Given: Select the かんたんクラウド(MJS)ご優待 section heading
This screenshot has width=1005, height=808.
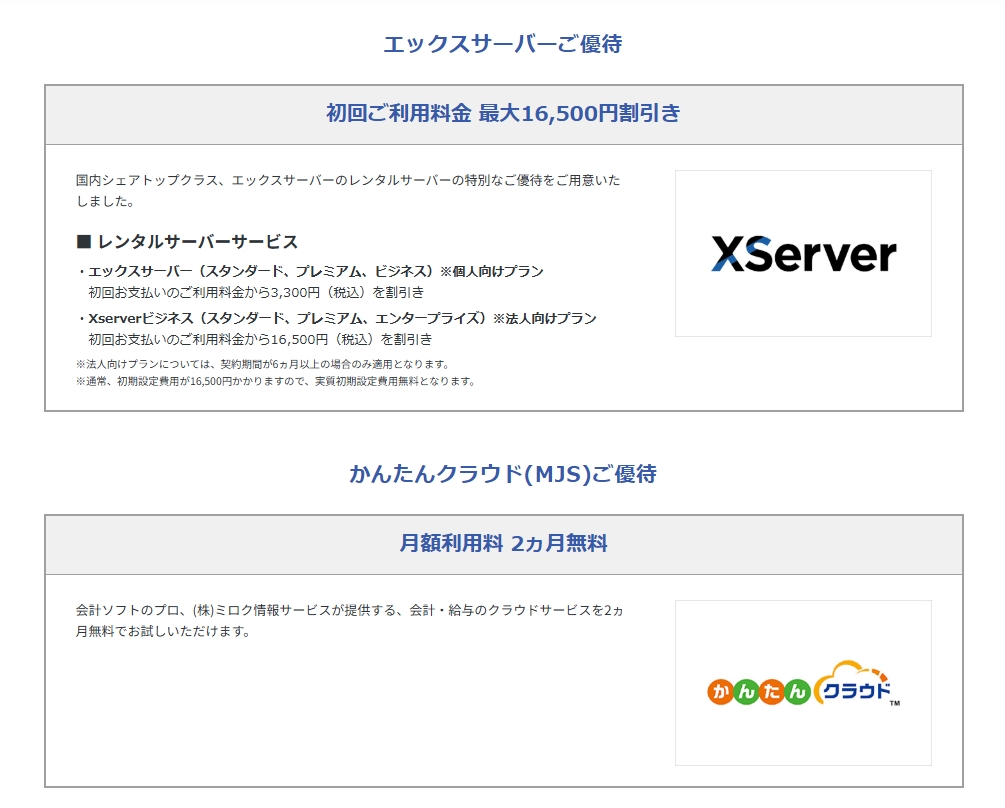Looking at the screenshot, I should coord(502,474).
